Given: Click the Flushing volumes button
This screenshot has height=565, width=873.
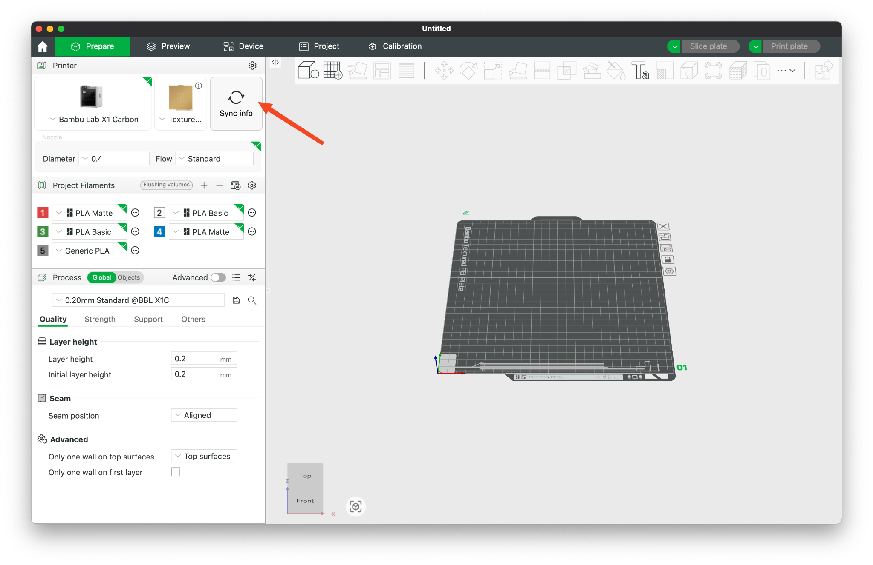Looking at the screenshot, I should tap(165, 185).
